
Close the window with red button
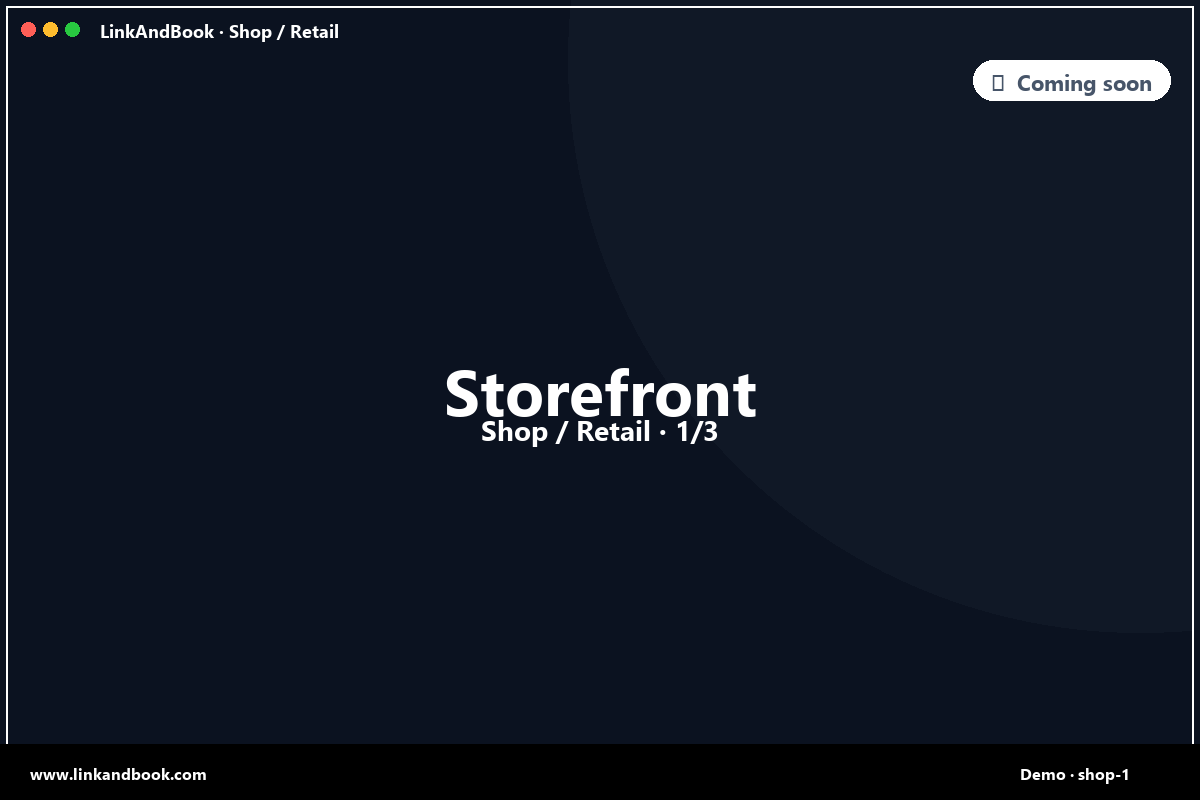28,30
